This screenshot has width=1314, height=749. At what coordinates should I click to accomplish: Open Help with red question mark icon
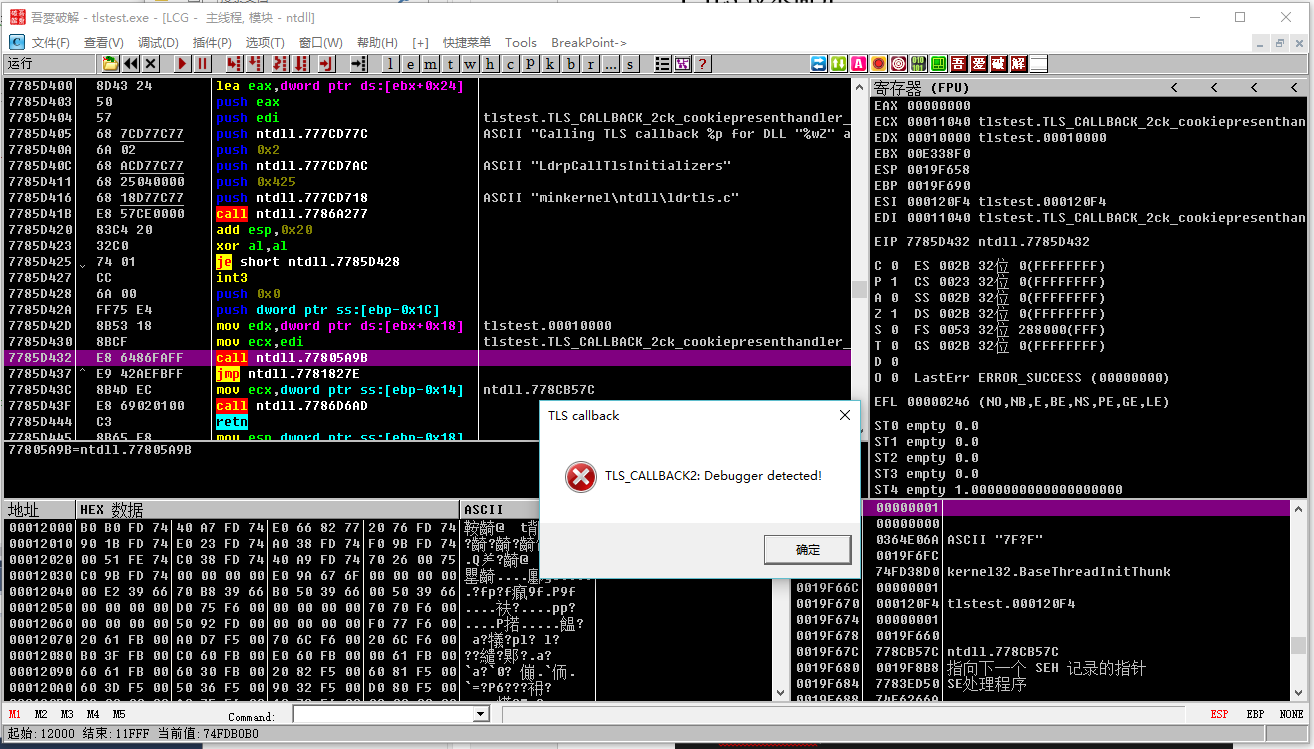pos(702,63)
